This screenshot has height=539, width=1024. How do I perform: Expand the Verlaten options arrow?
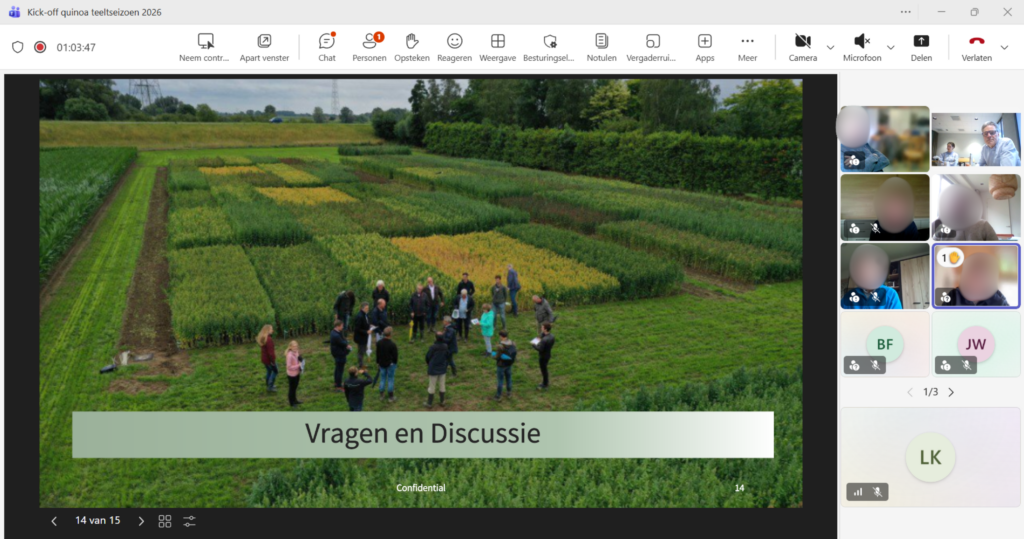(1004, 48)
